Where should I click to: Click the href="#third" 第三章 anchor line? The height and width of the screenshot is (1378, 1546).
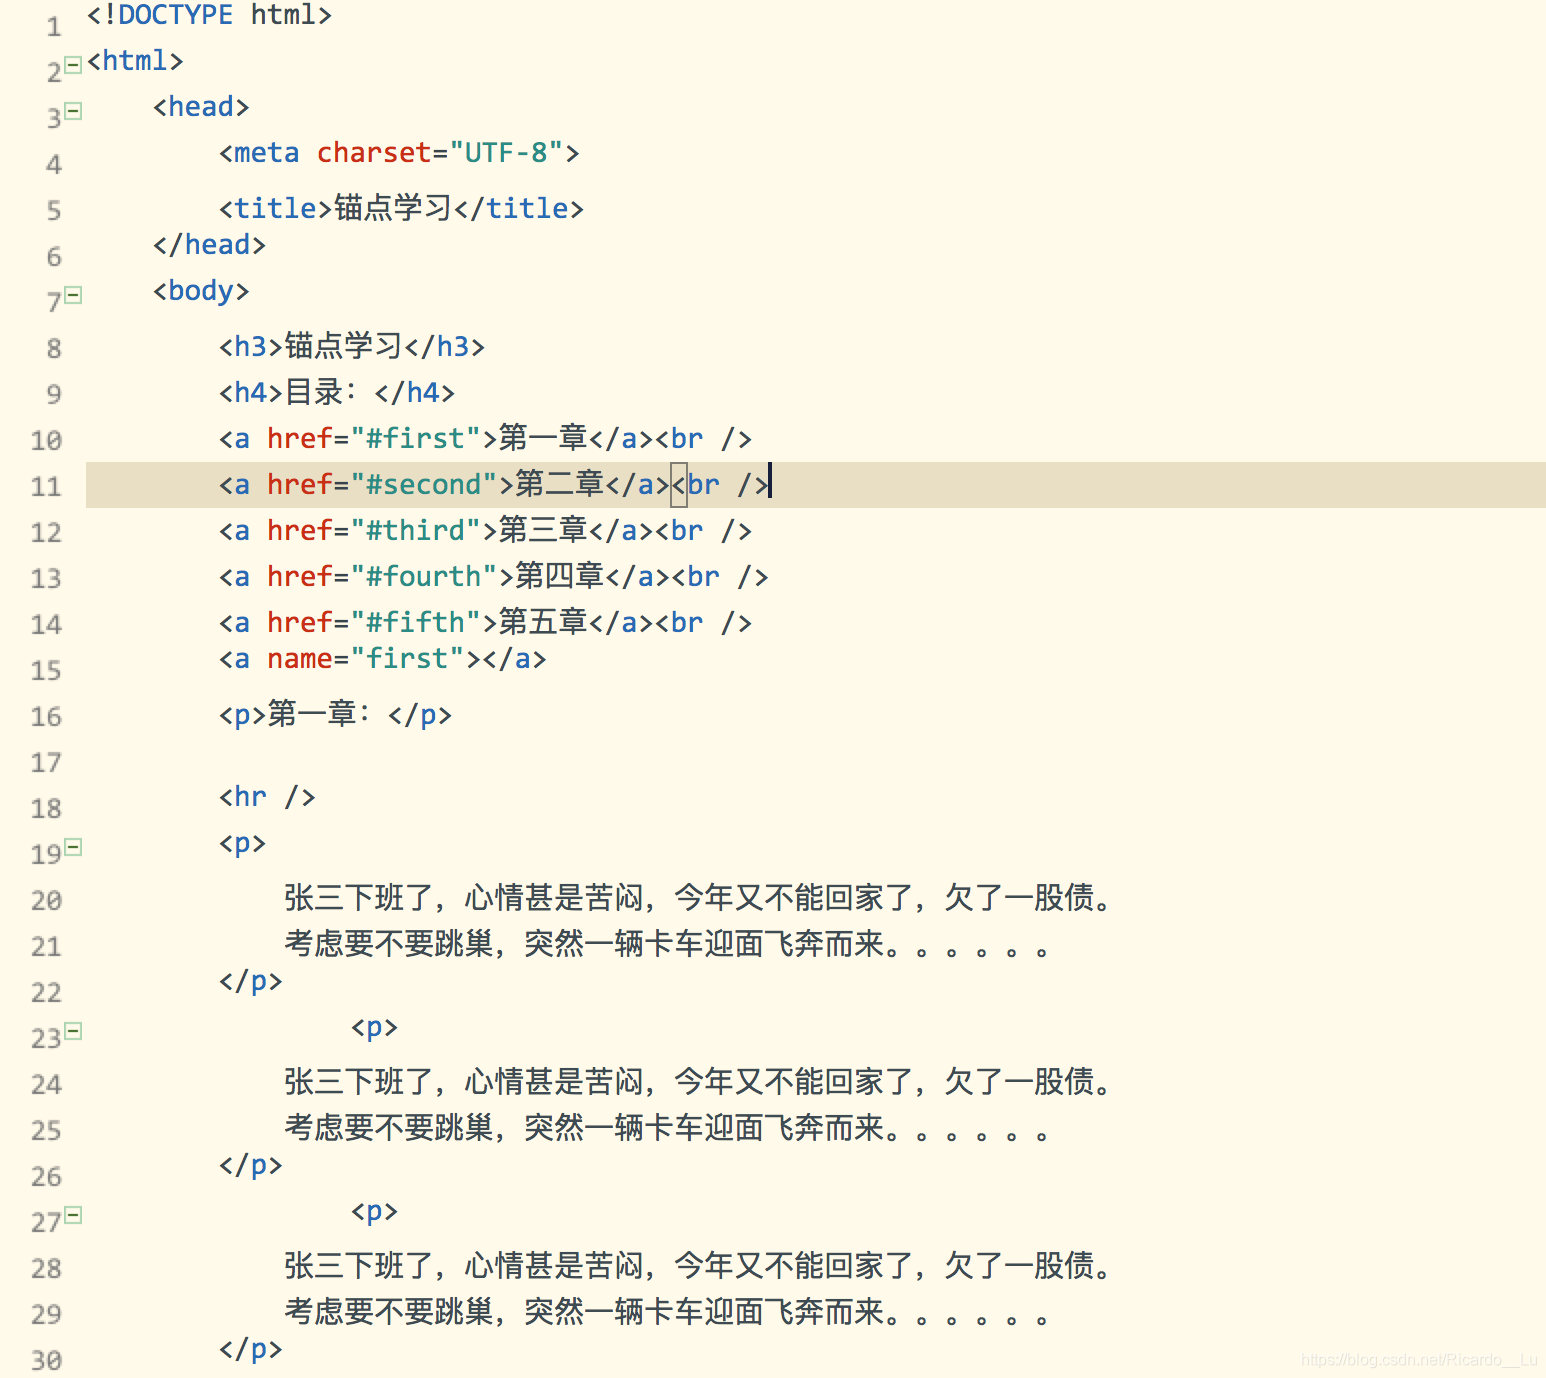[485, 530]
